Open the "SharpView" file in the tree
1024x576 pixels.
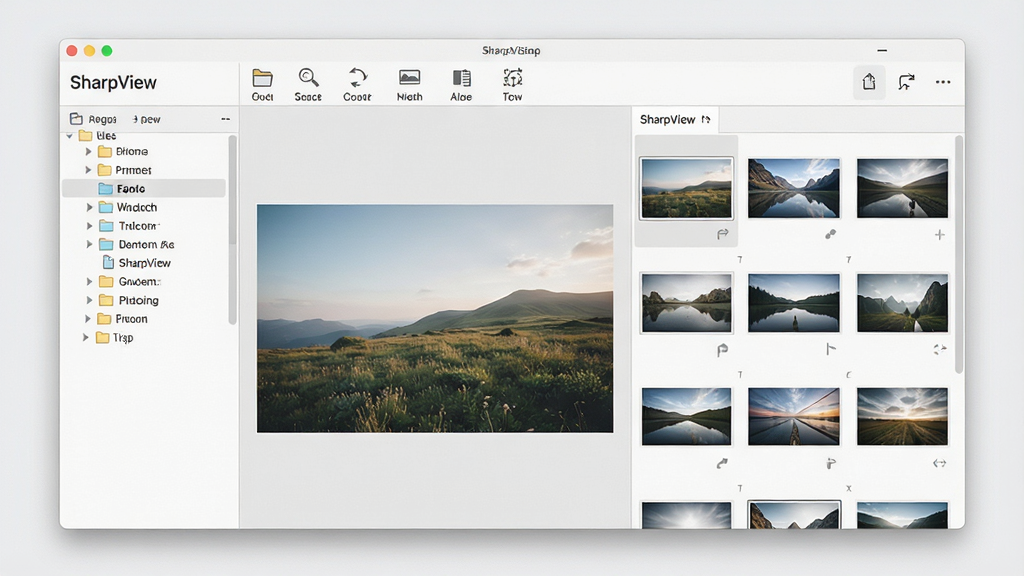(x=137, y=263)
